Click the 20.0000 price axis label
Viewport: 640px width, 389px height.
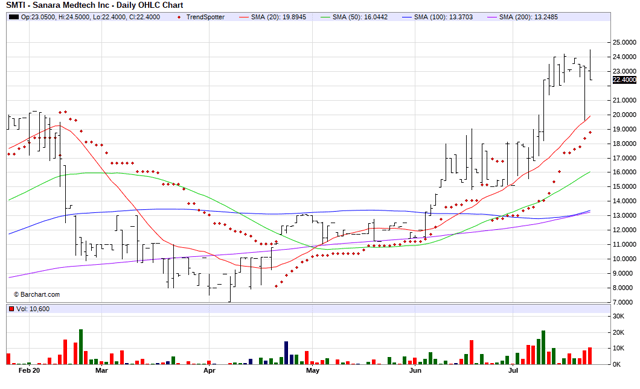click(x=624, y=115)
